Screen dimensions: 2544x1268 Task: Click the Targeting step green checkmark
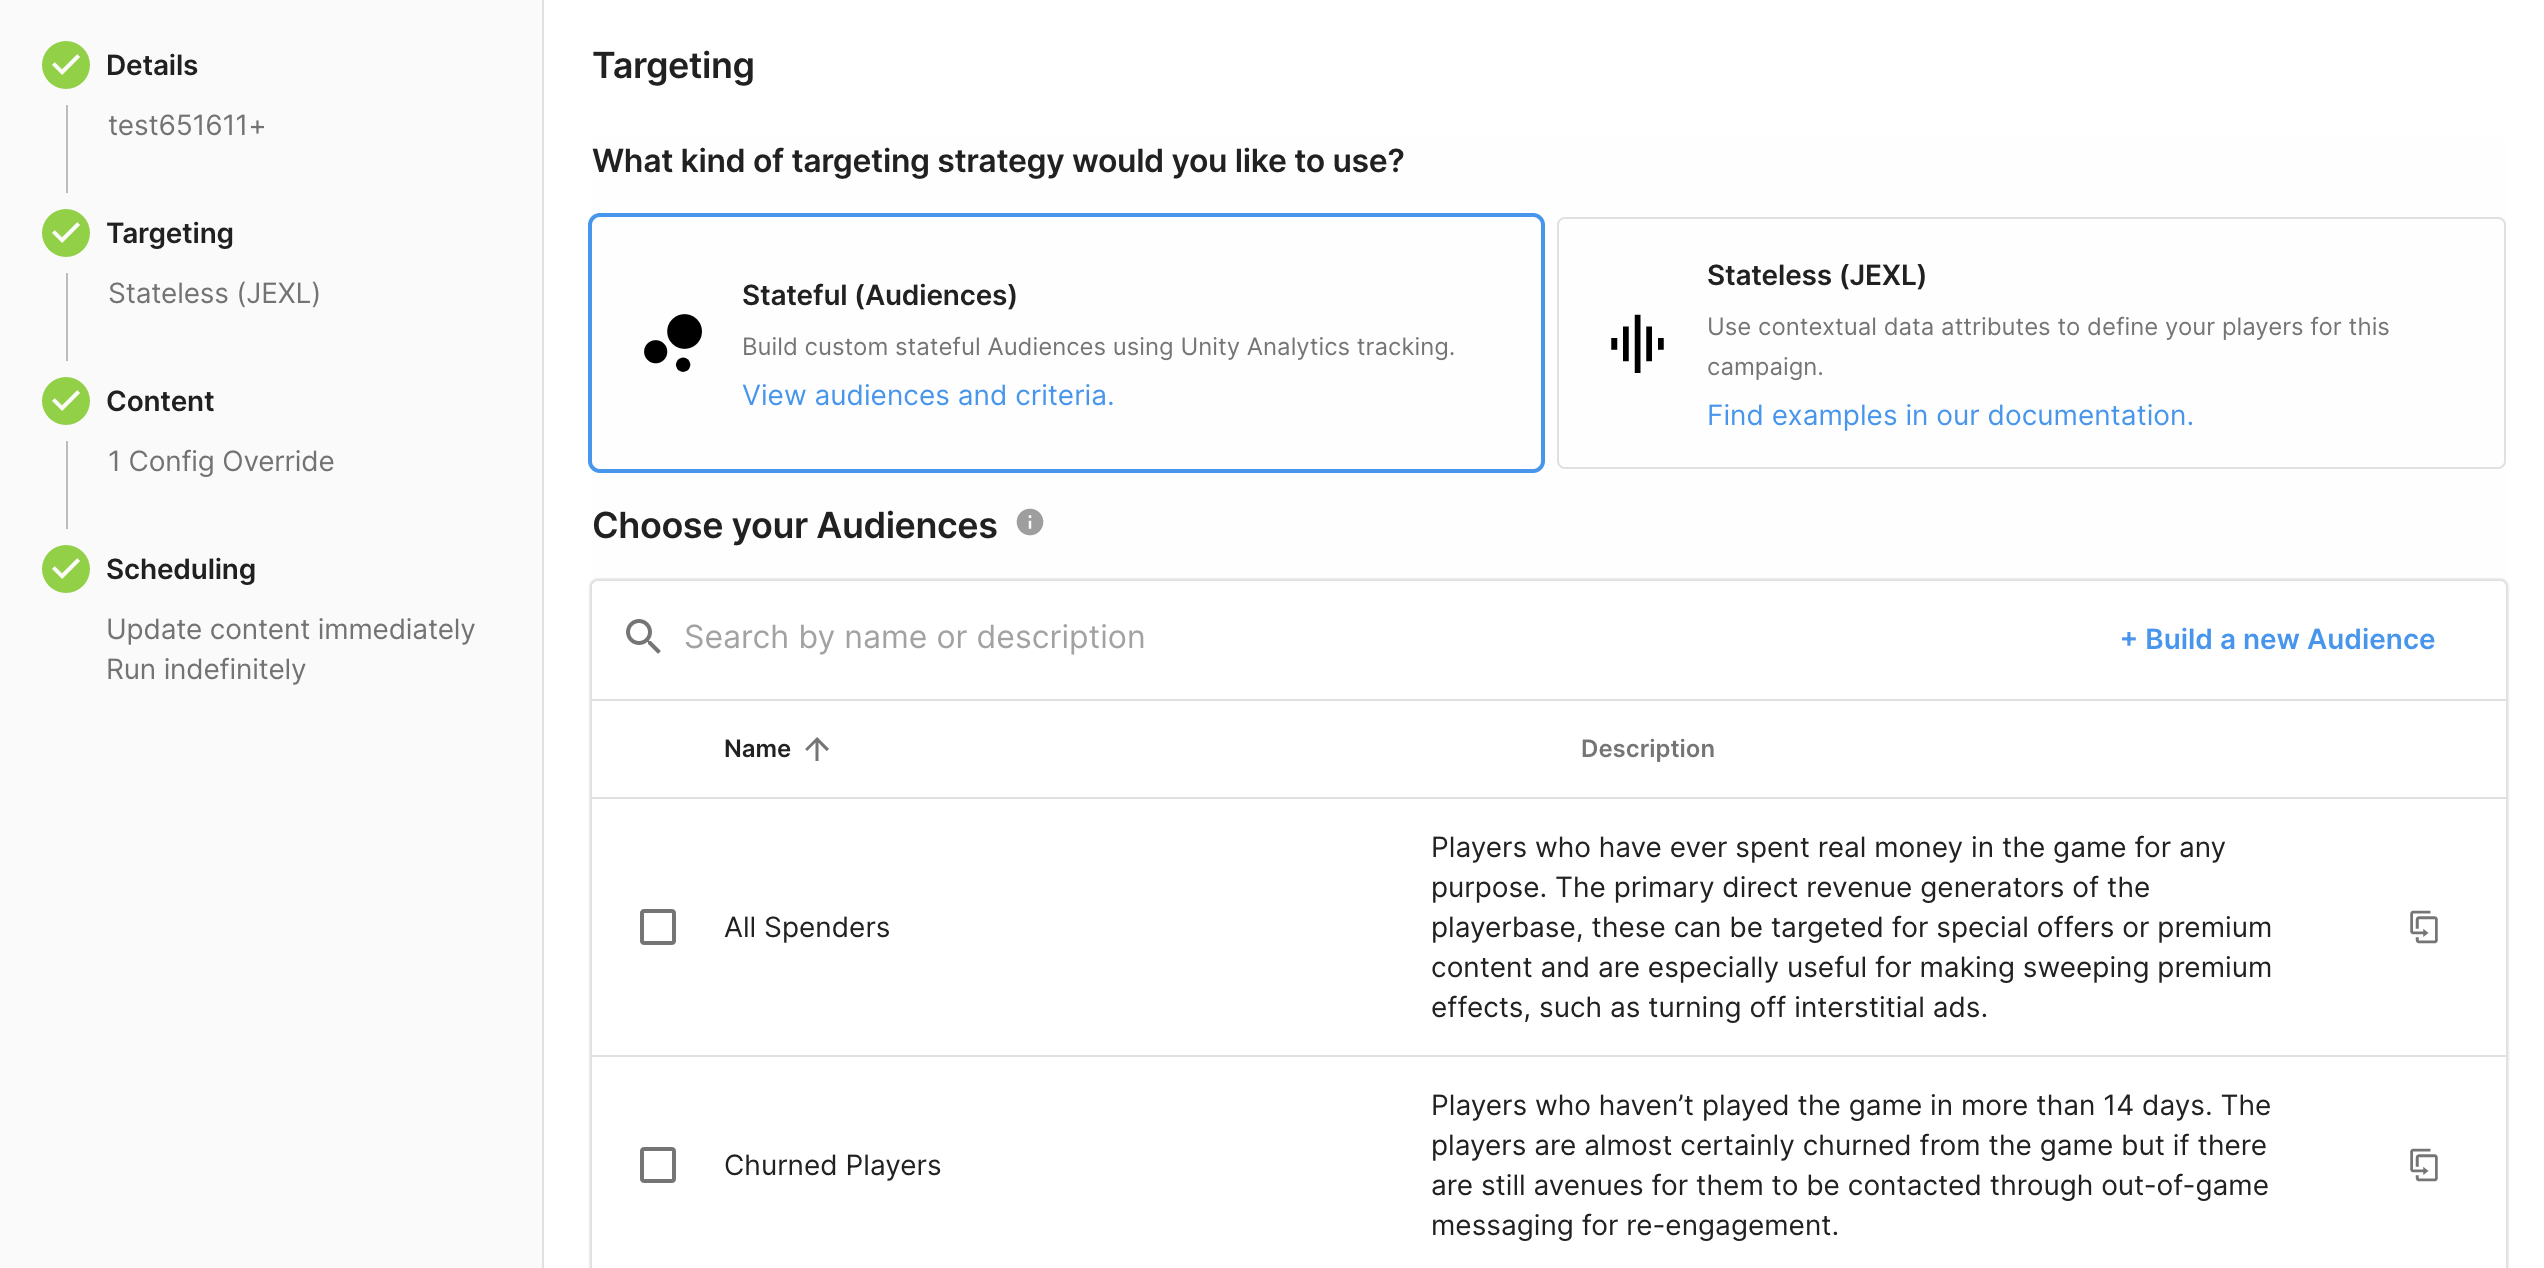point(66,233)
